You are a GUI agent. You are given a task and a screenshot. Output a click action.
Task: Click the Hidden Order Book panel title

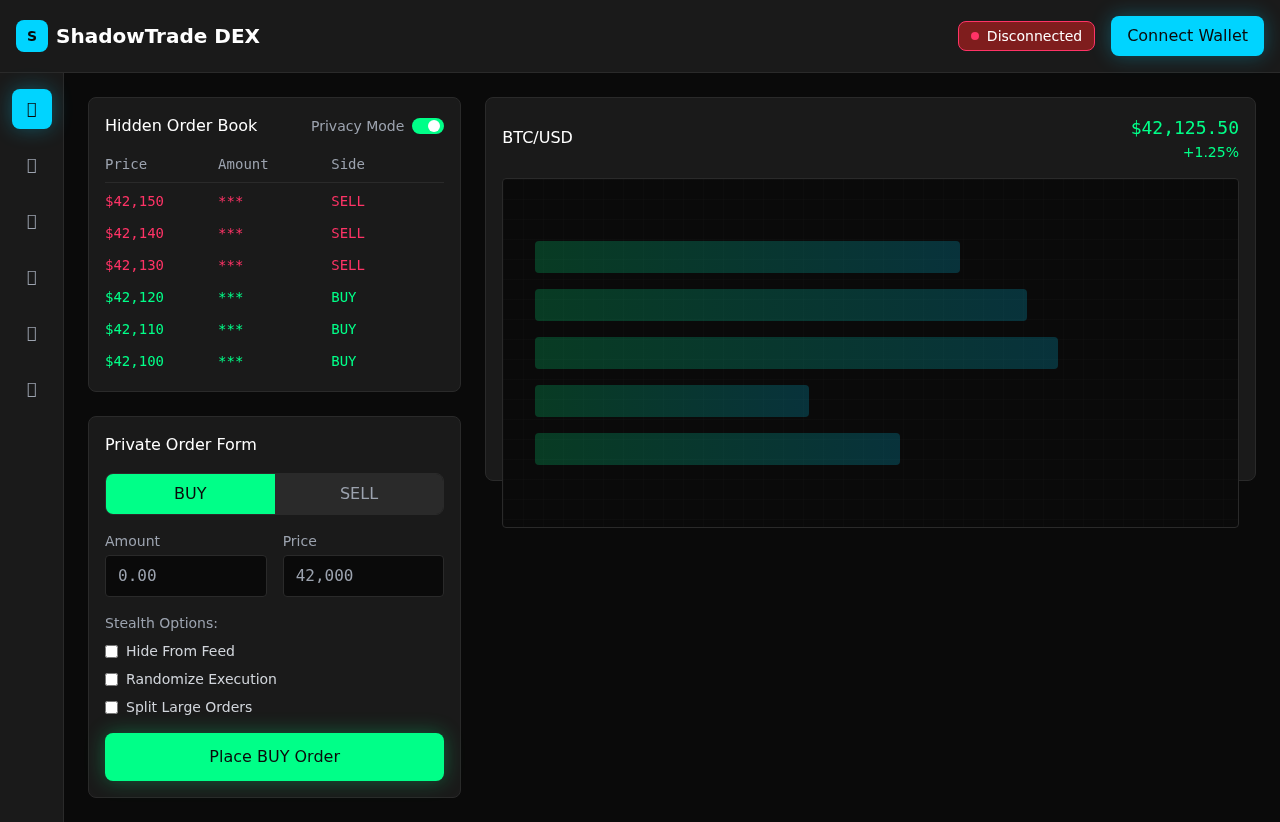tap(181, 126)
